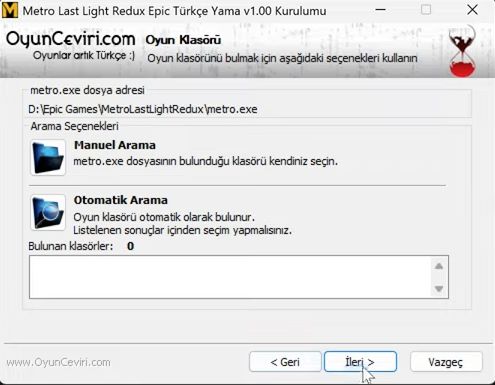Click 'Oyun klasörü otomatik olarak bulunur.' text
495x385 pixels.
tap(164, 217)
